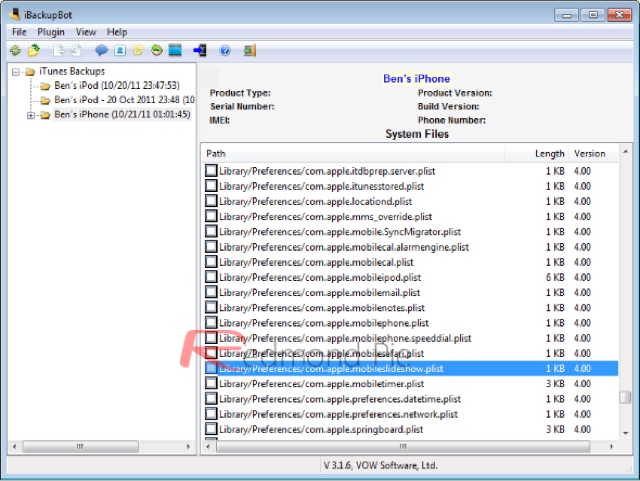Click the file list horizontal scrollbar thumb
Viewport: 640px width, 481px height.
pos(403,446)
